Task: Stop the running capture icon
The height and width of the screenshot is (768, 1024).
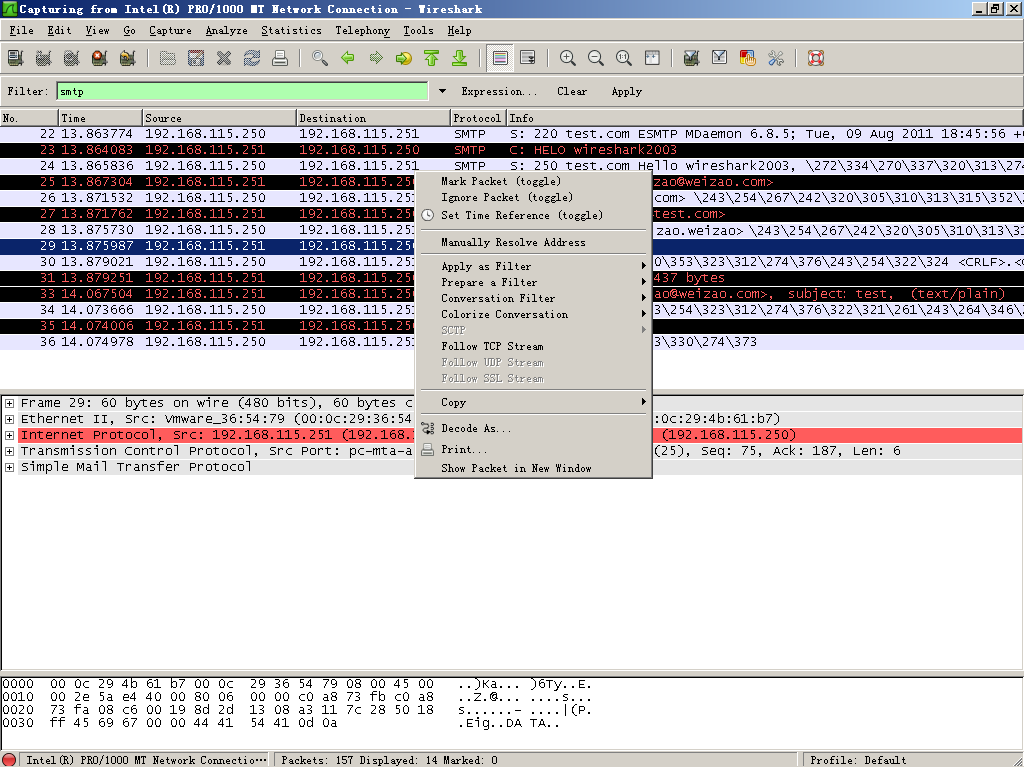Action: pyautogui.click(x=100, y=58)
